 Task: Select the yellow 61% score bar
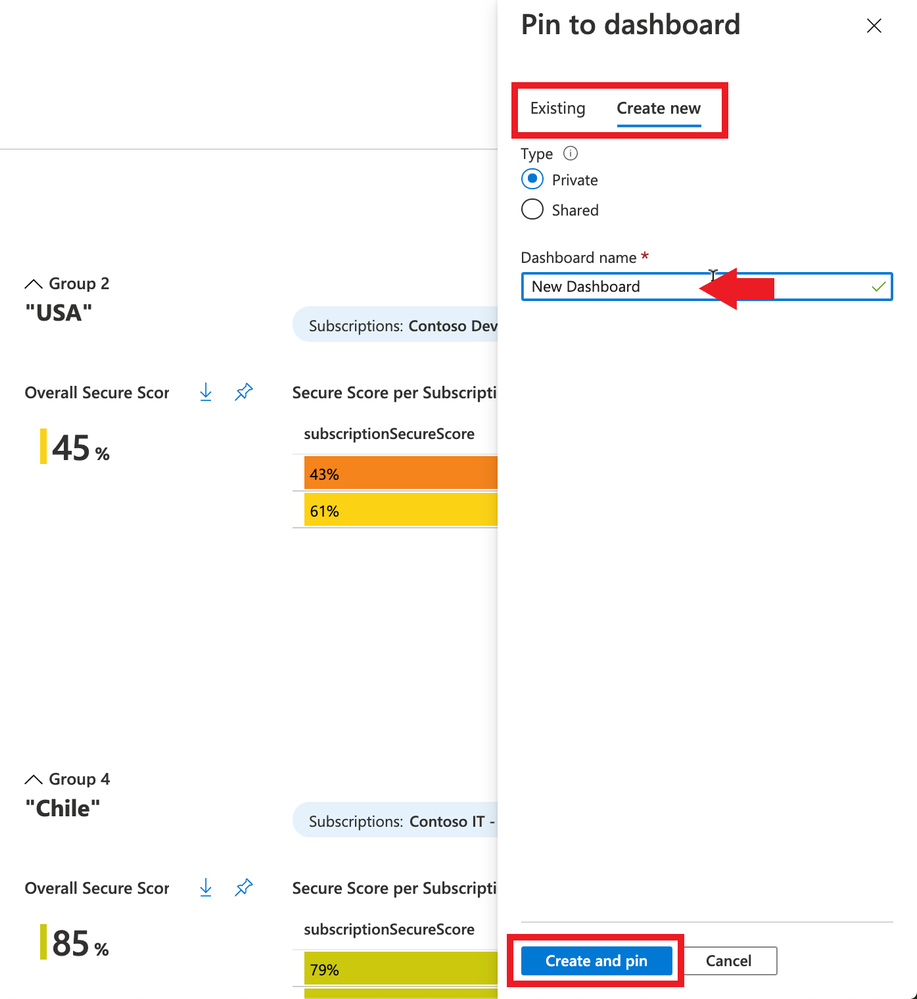(x=400, y=510)
